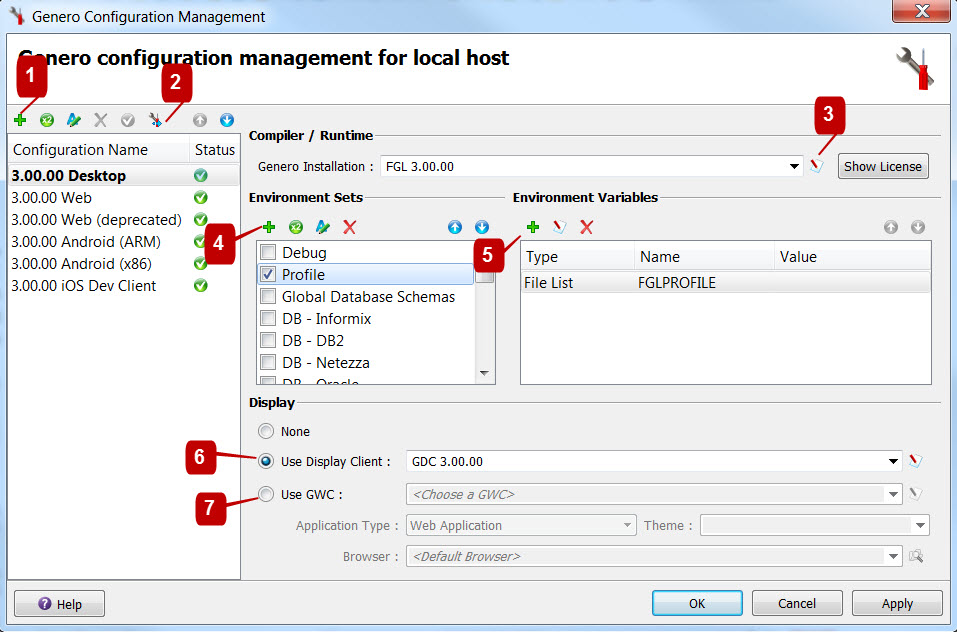Uncheck the Profile environment set
Screen dimensions: 957x632
[x=269, y=275]
